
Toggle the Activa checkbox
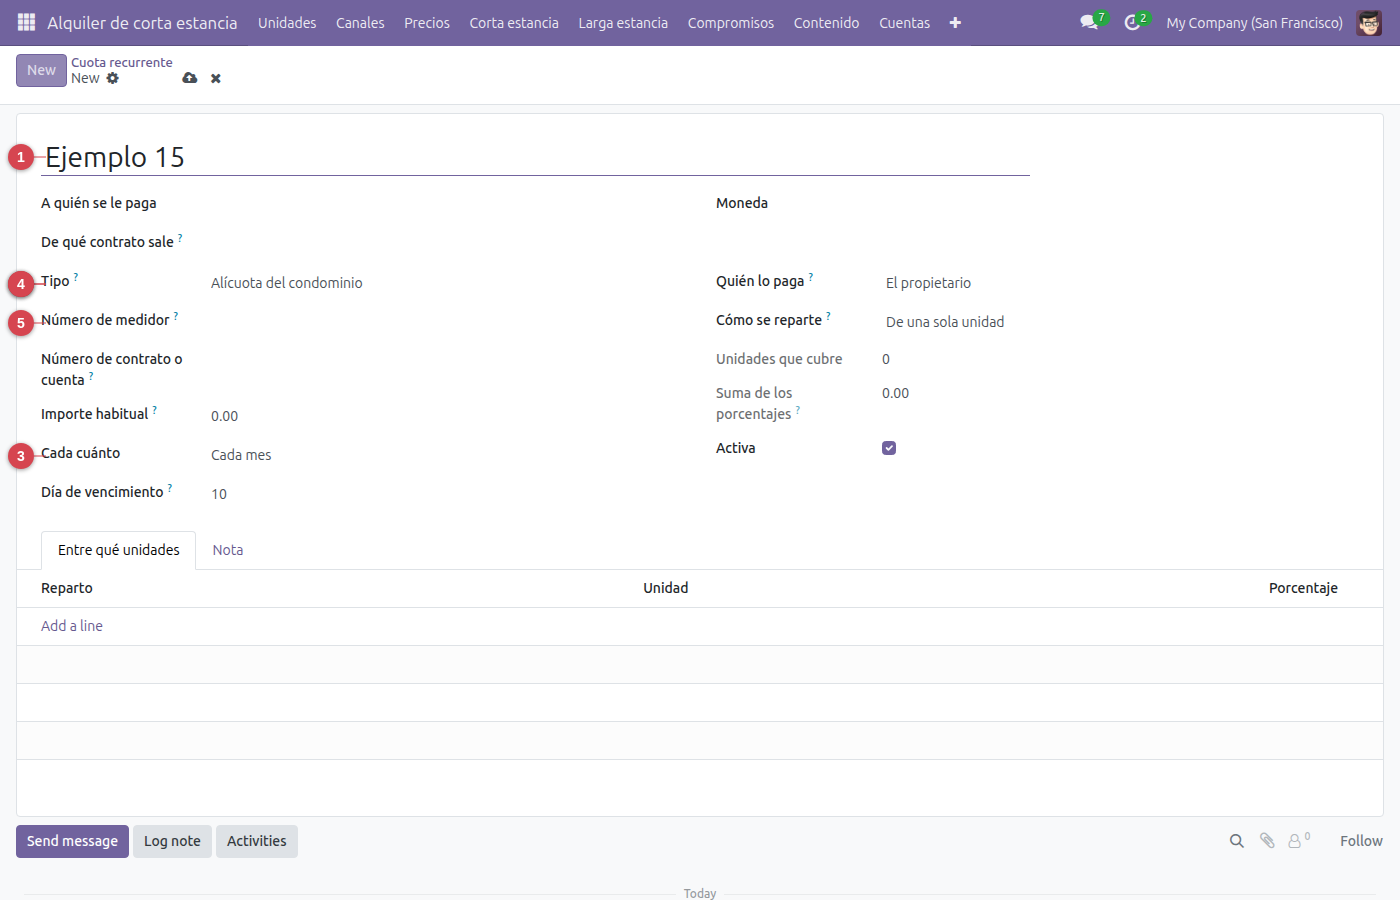click(x=889, y=448)
